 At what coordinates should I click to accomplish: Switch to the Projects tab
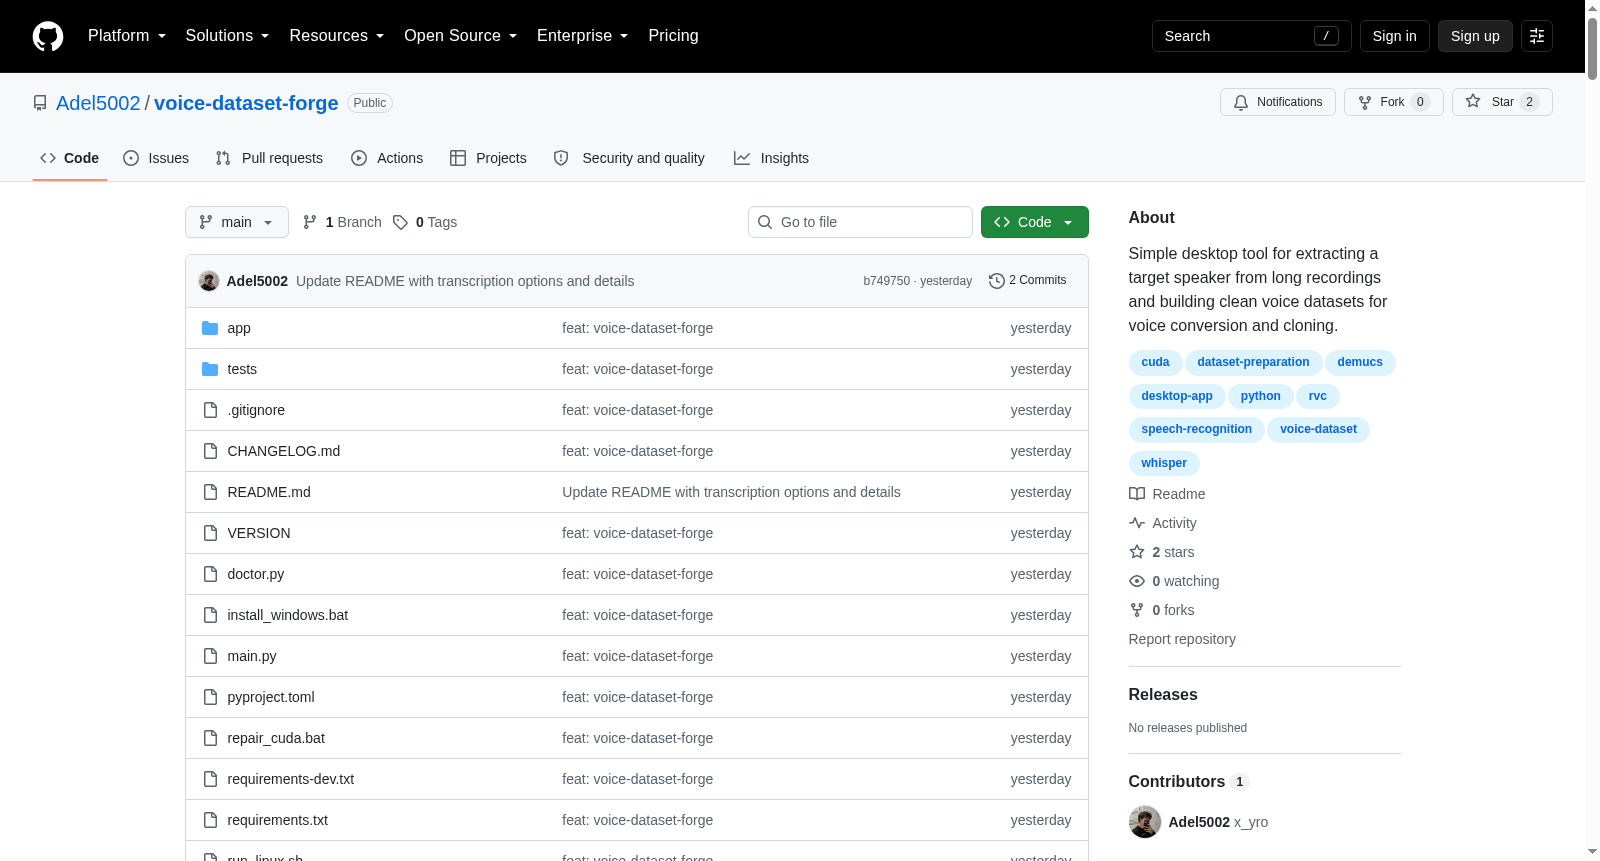[x=488, y=158]
